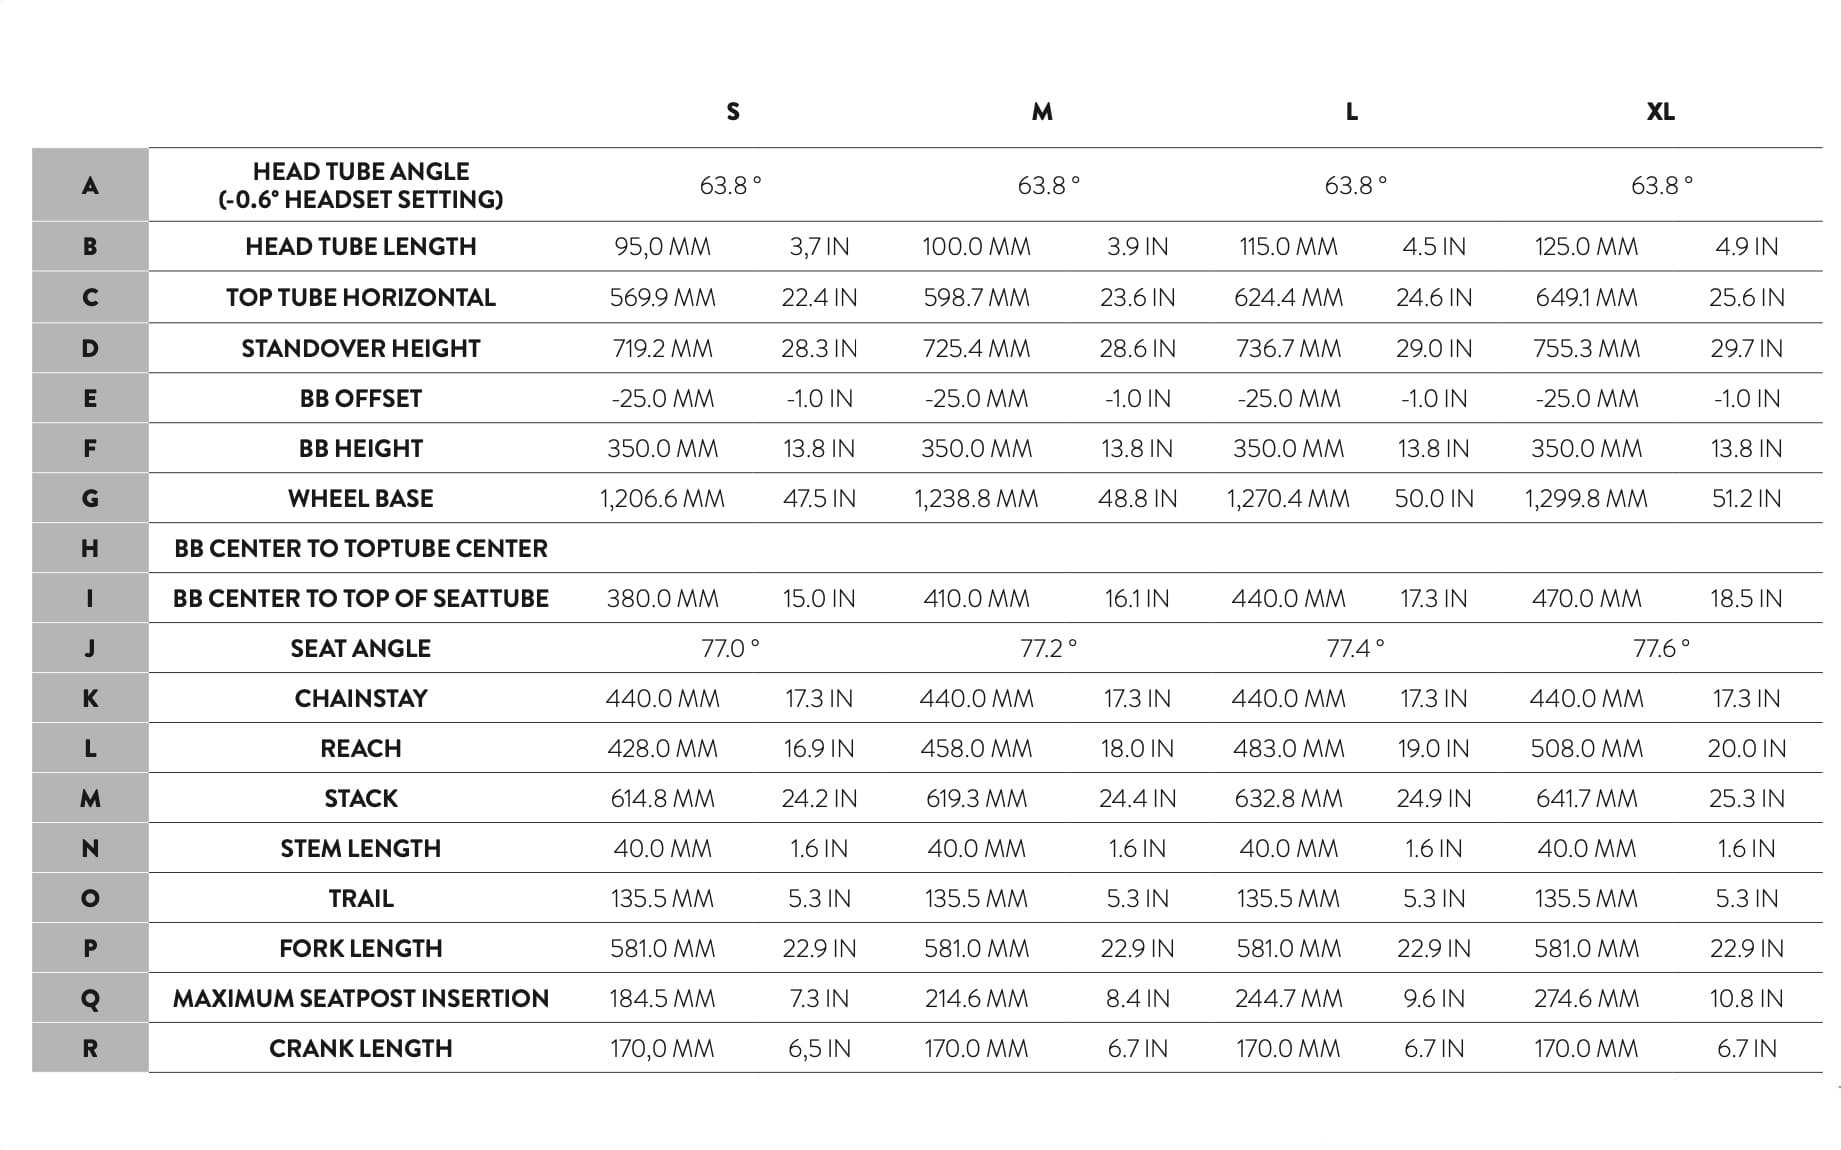This screenshot has height=1150, width=1841.
Task: Click the 1,206.6 MM wheel base value
Action: (x=662, y=498)
